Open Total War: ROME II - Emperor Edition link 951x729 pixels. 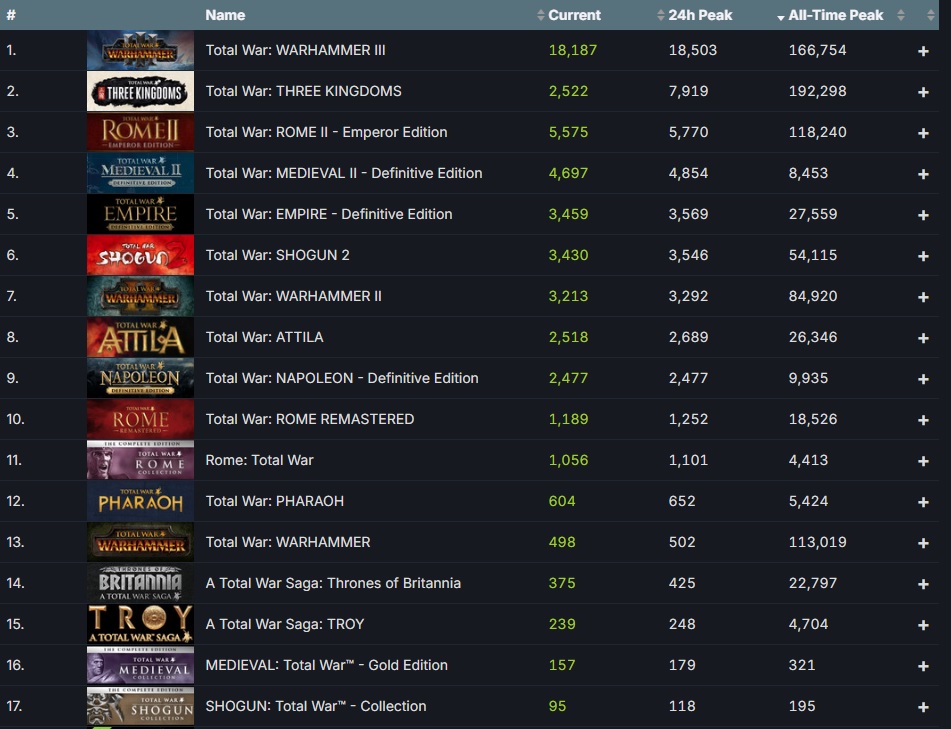[x=326, y=132]
